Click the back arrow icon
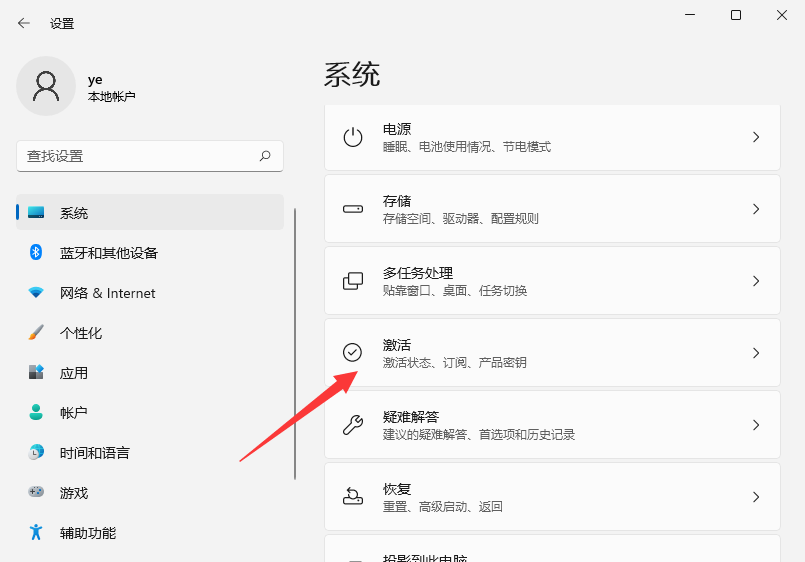 coord(24,23)
